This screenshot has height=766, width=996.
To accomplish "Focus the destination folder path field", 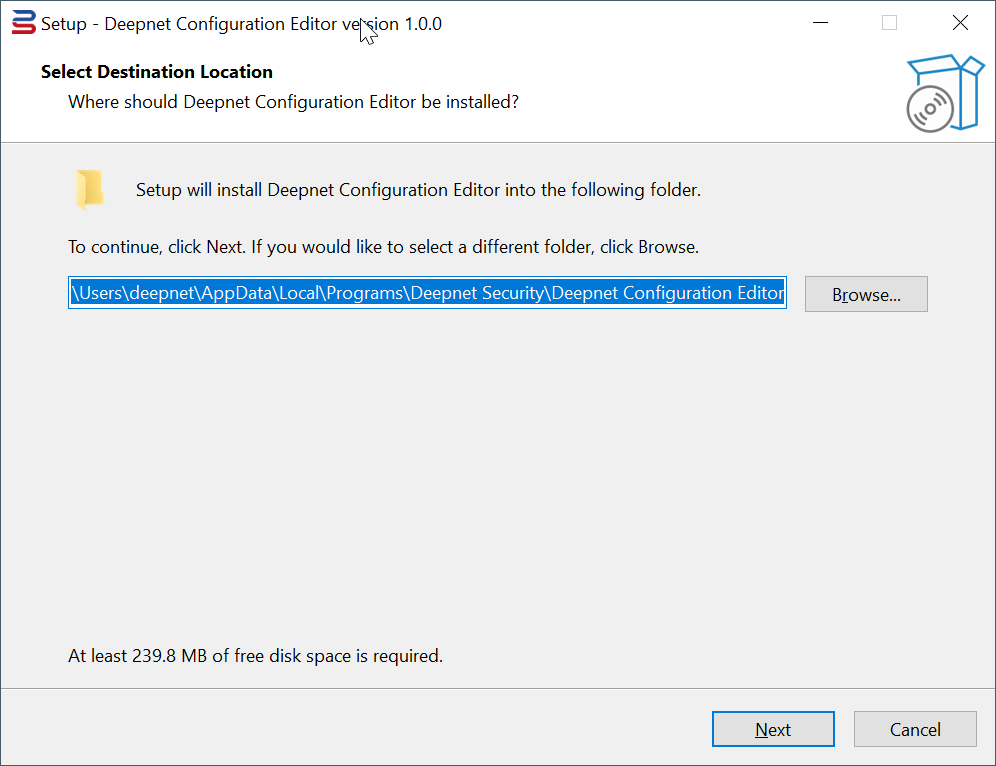I will tap(427, 293).
